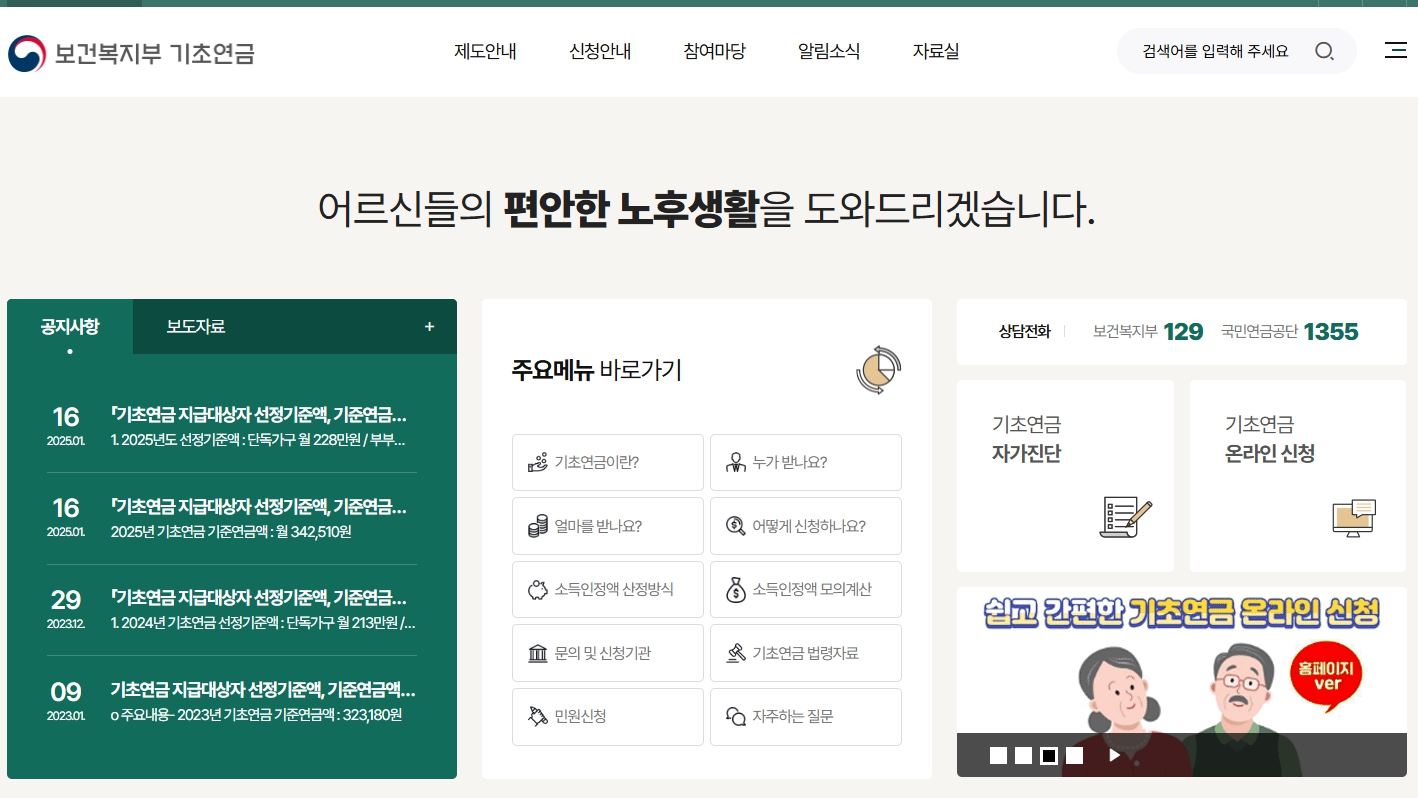The height and width of the screenshot is (798, 1418).
Task: Open the 2023.12. 29 notice on 2024년 선정기준액
Action: pyautogui.click(x=232, y=610)
